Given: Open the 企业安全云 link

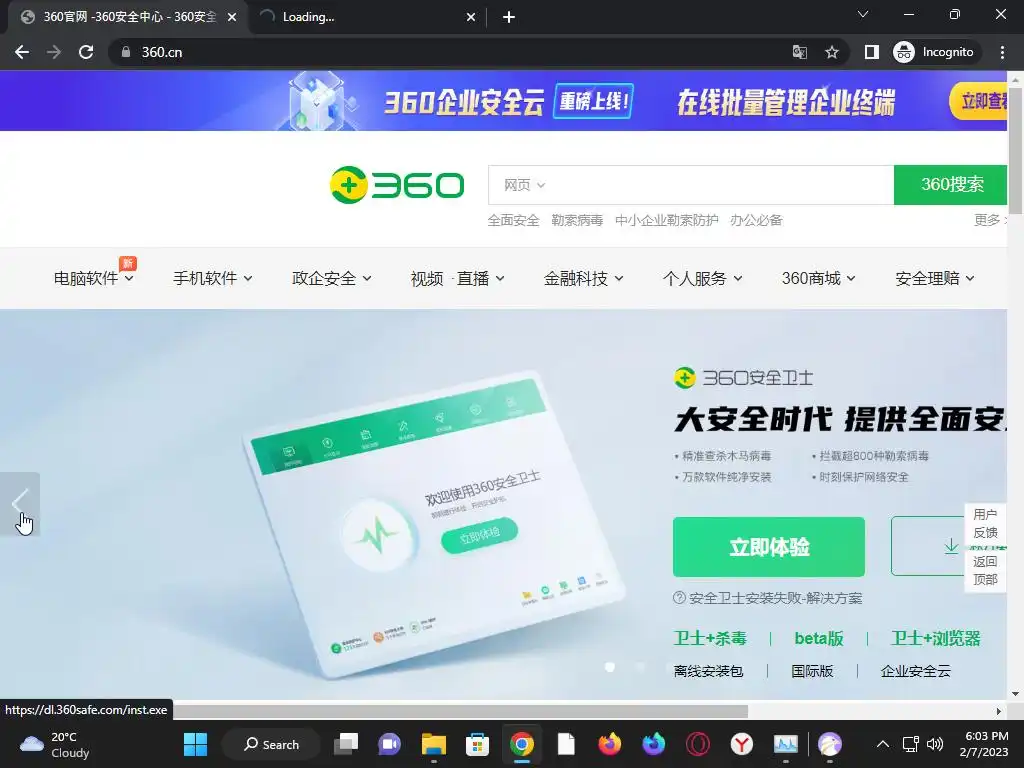Looking at the screenshot, I should [916, 671].
